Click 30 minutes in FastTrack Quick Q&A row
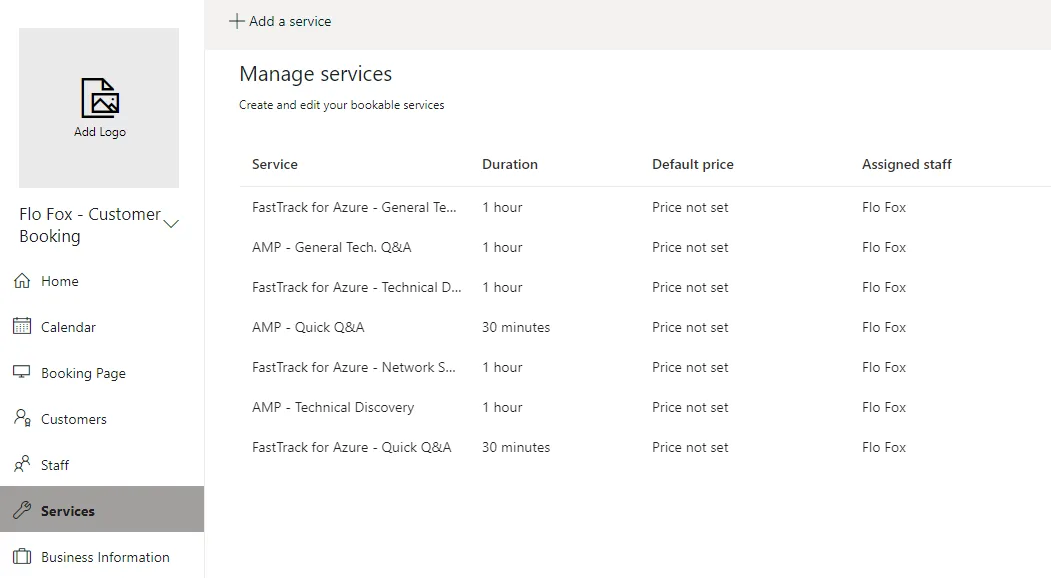 pos(516,447)
